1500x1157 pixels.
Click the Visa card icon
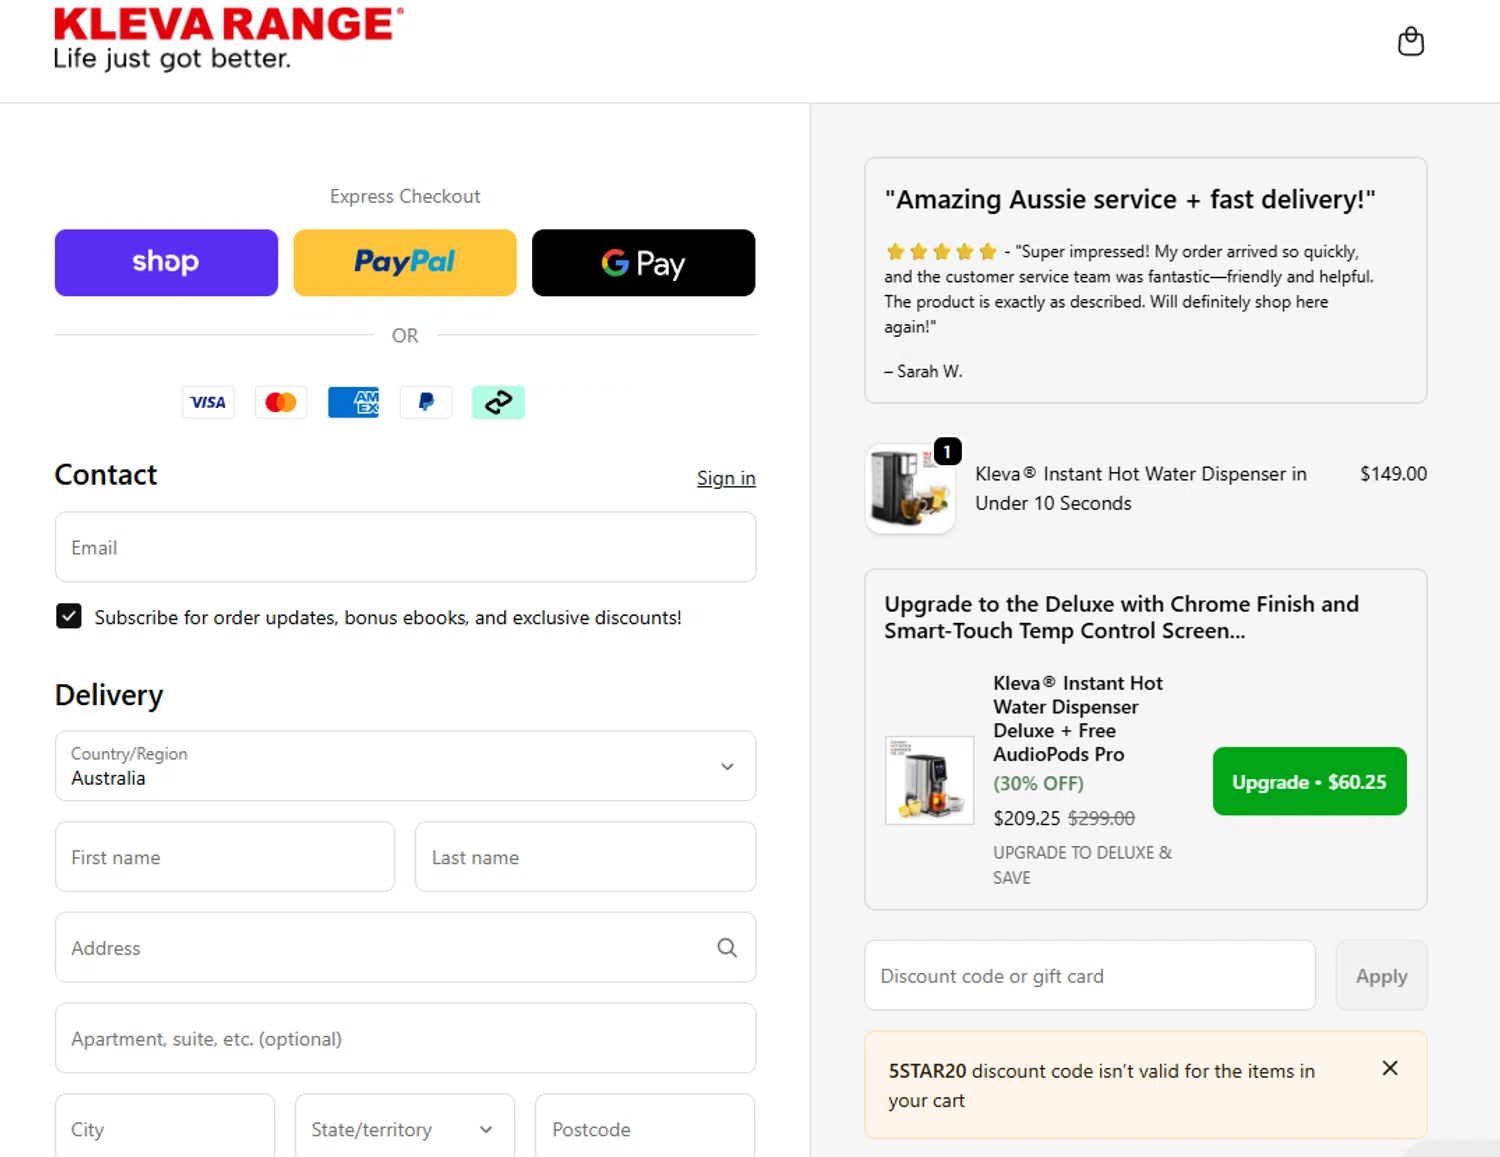[208, 402]
